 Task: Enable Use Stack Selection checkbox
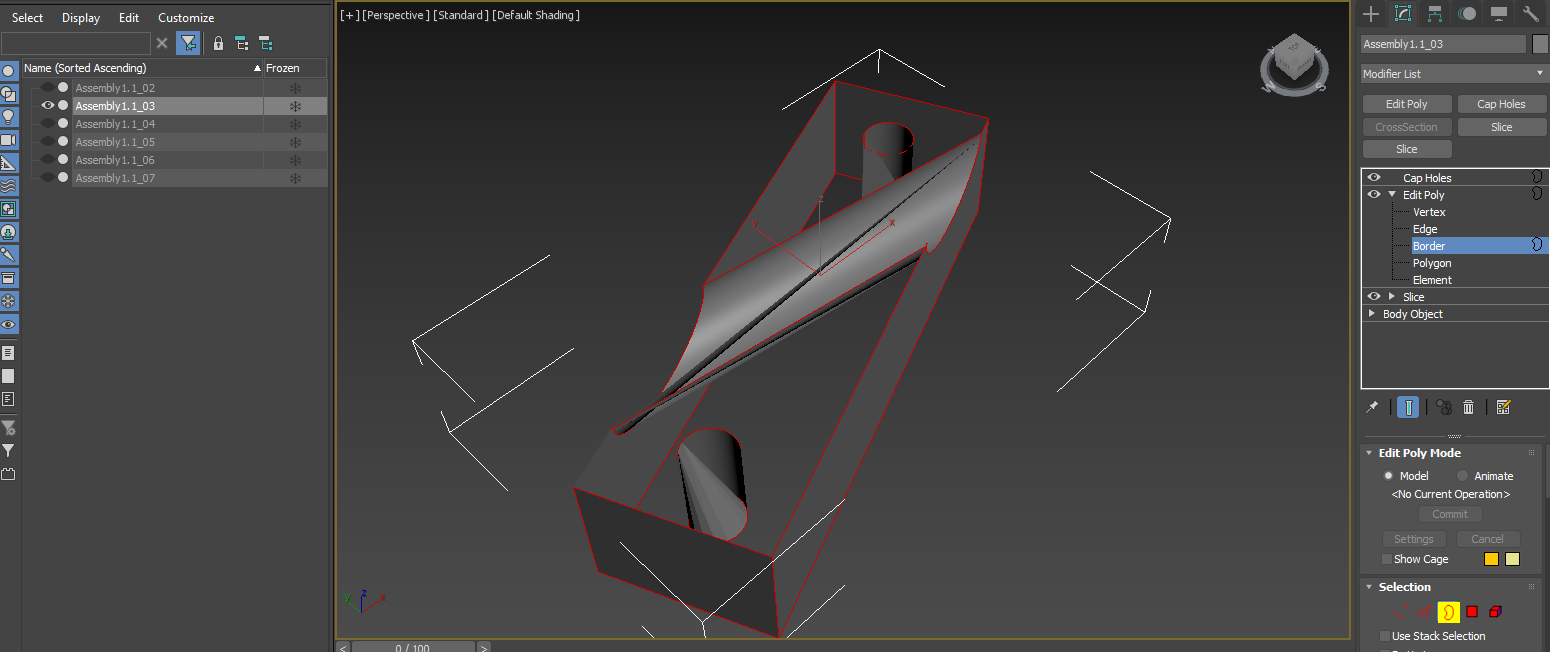click(1385, 636)
